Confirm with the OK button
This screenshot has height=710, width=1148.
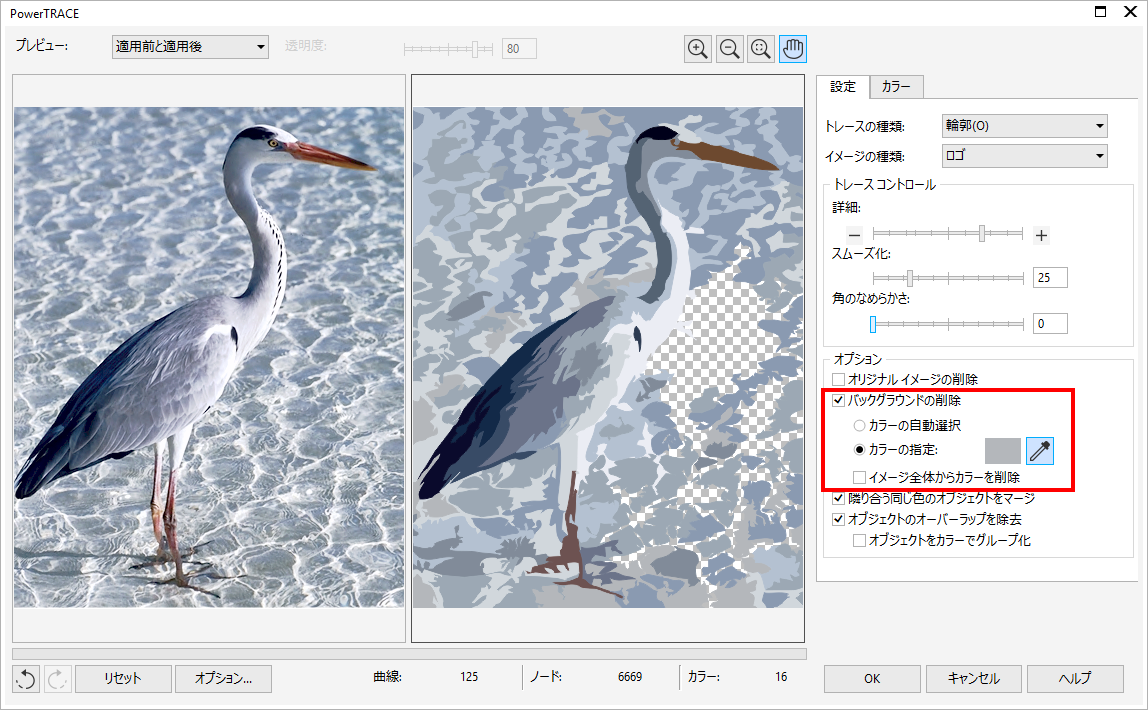[872, 679]
